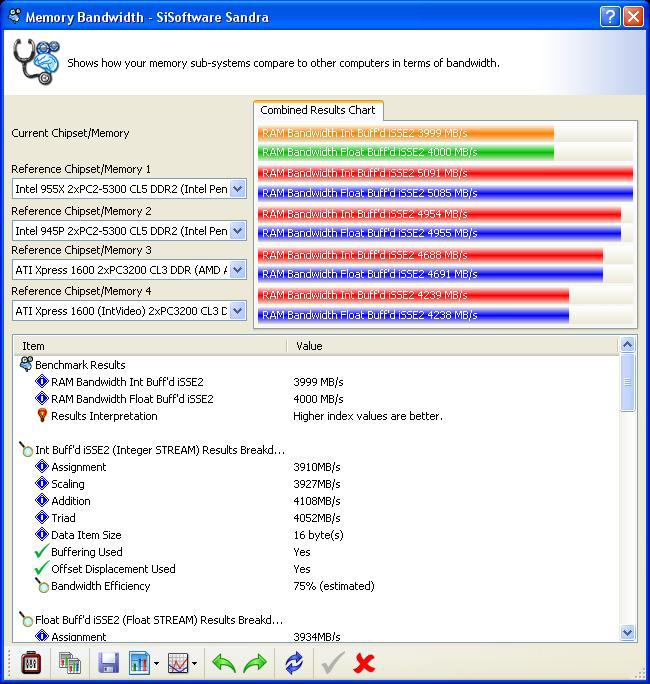Open Reference Chipset/Memory 1 dropdown (Intel 955X)
Viewport: 650px width, 684px height.
(x=238, y=189)
